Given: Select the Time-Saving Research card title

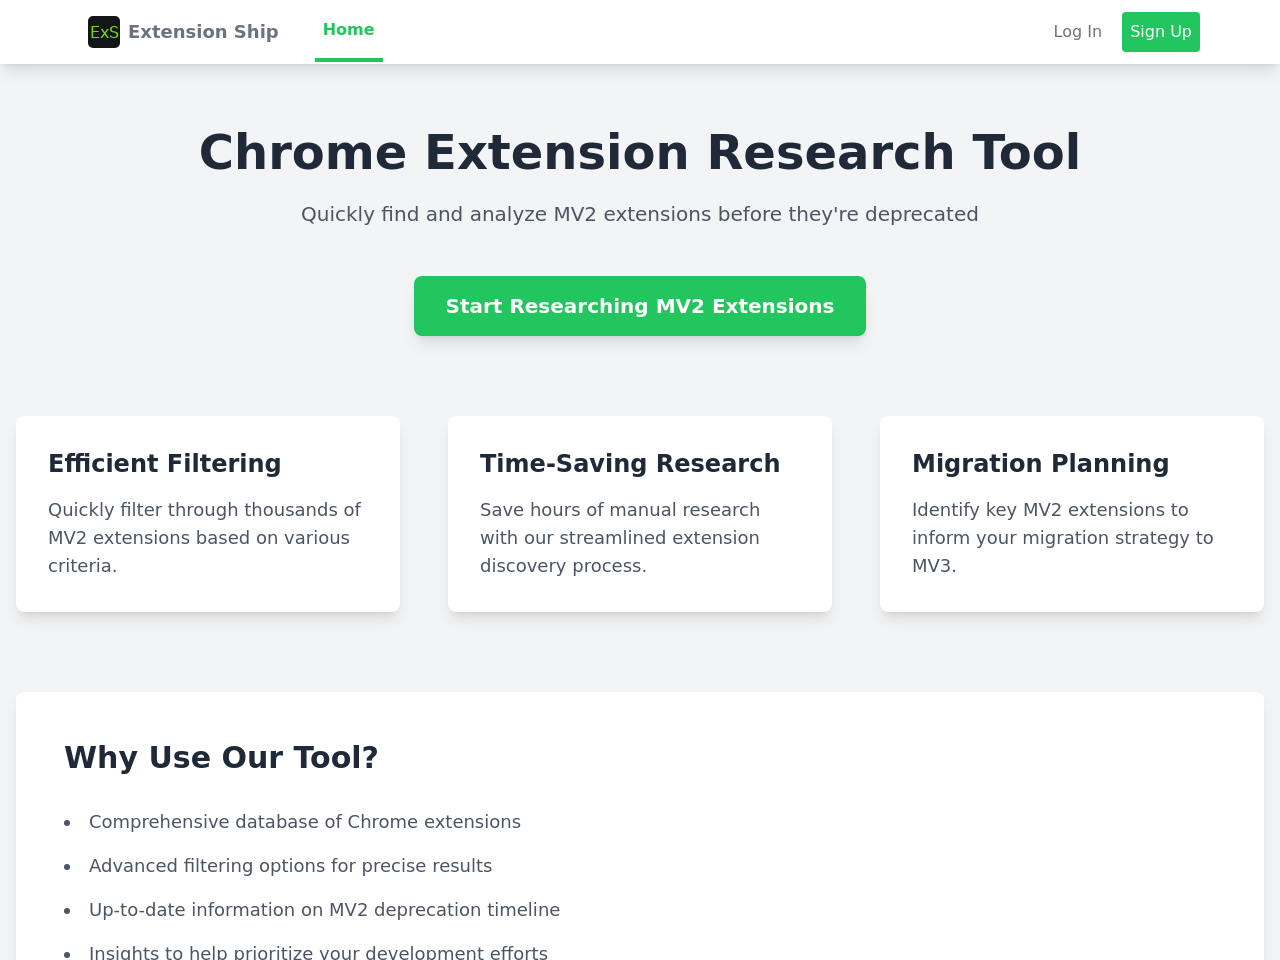Looking at the screenshot, I should (630, 463).
